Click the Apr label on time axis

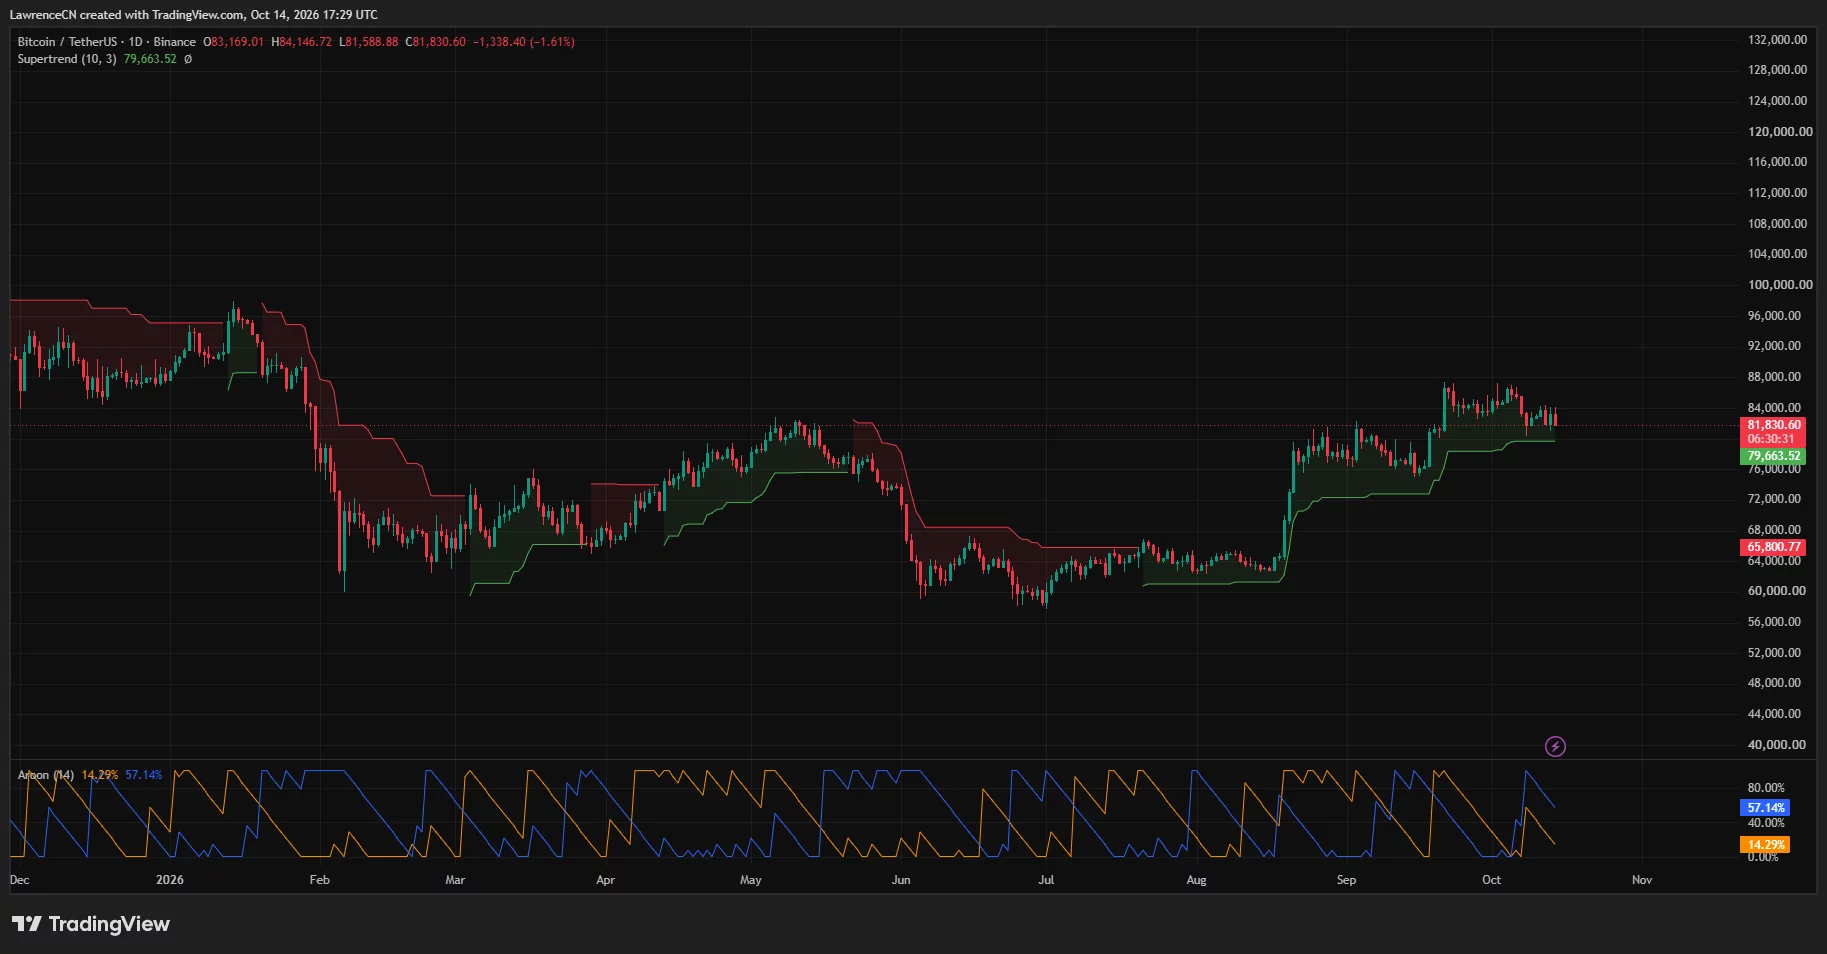(x=605, y=880)
